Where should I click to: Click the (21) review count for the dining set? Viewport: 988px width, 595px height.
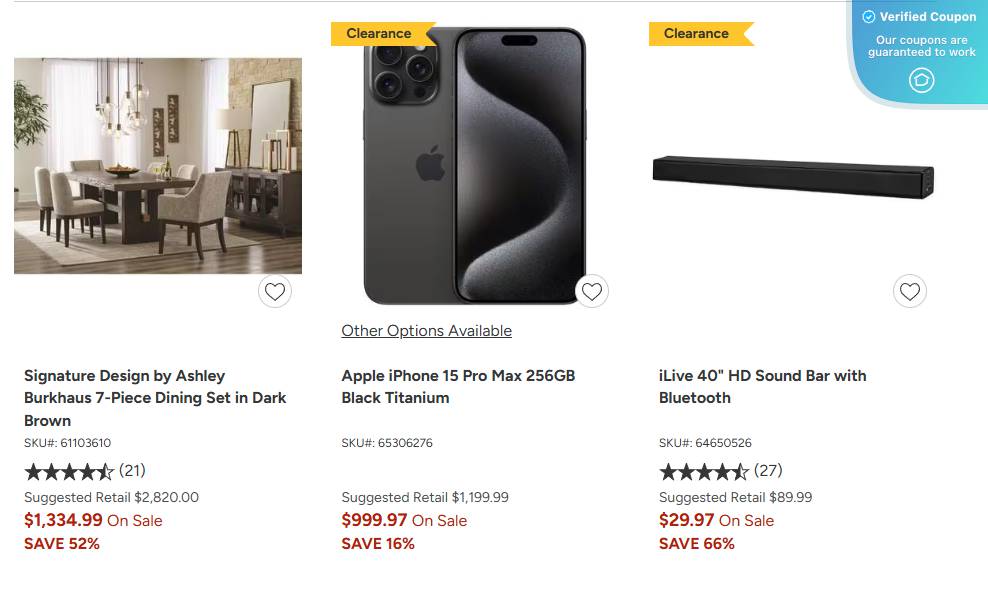click(x=134, y=471)
